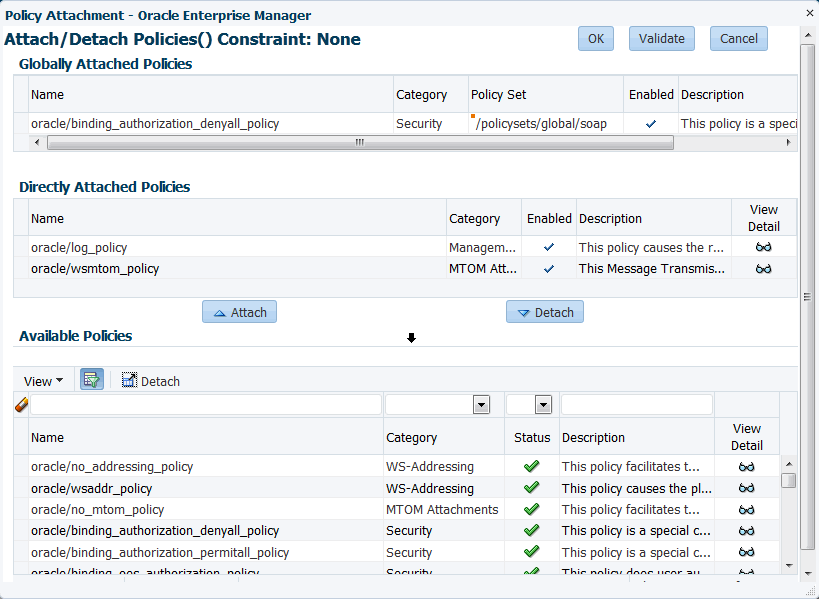Viewport: 819px width, 599px height.
Task: Open the View menu dropdown
Action: (43, 381)
